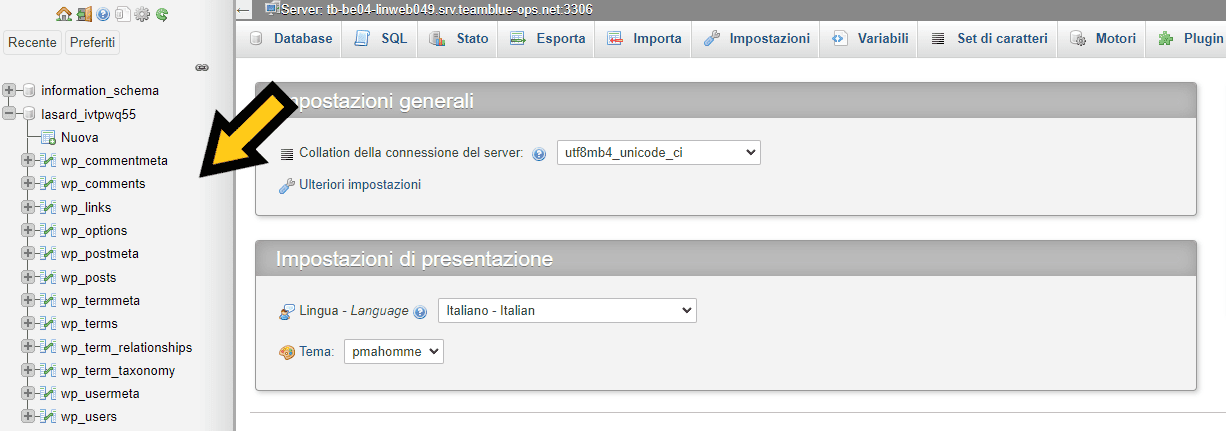Image resolution: width=1226 pixels, height=431 pixels.
Task: Expand the wp_posts table node
Action: click(28, 278)
